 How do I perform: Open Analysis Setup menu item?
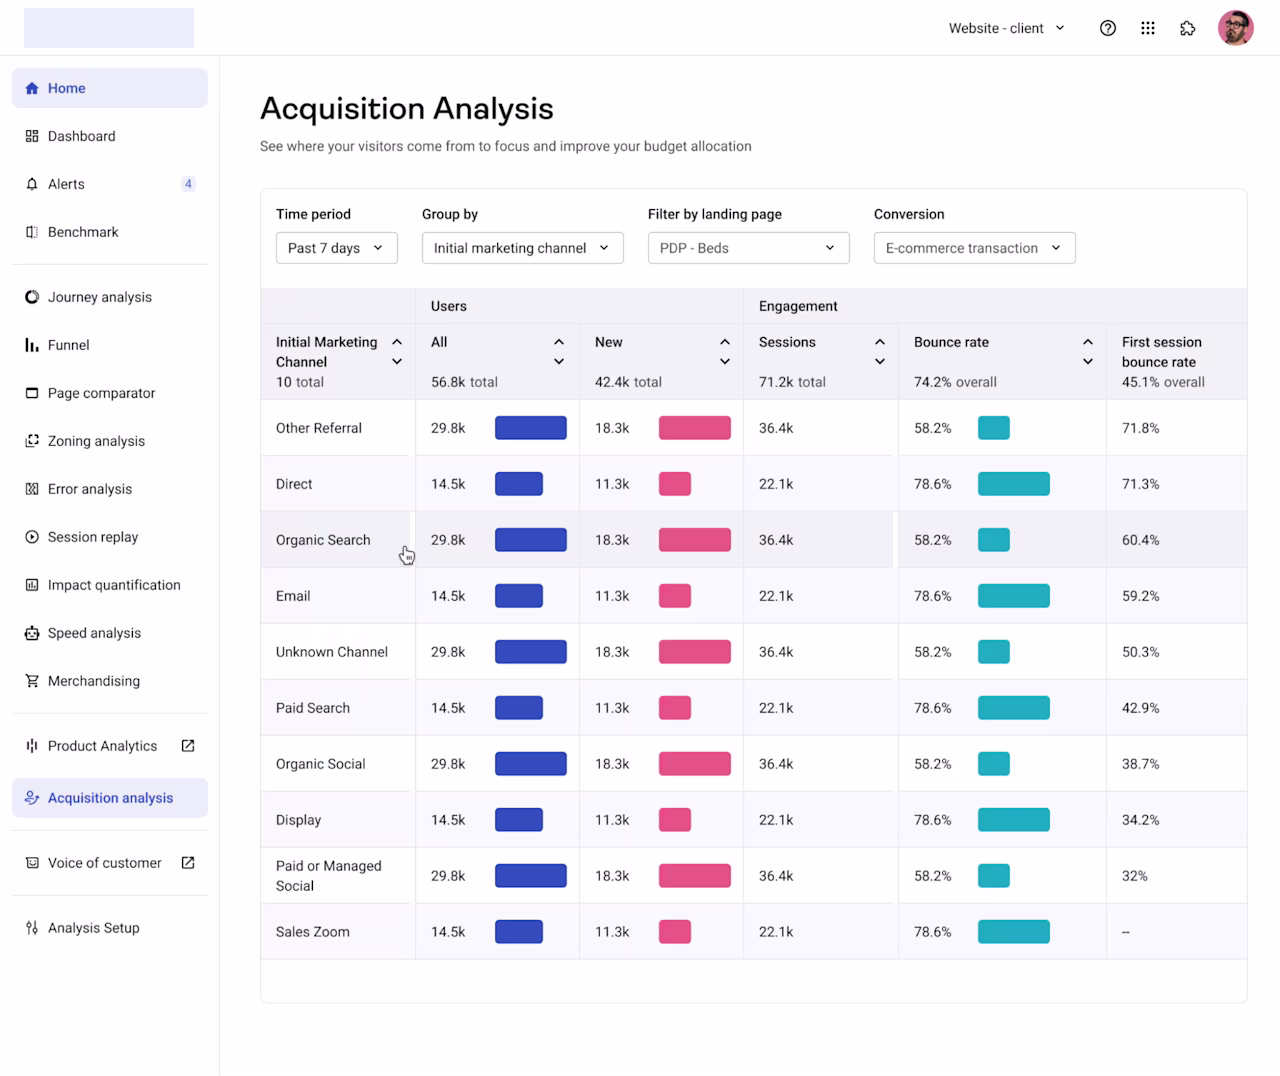pyautogui.click(x=110, y=928)
